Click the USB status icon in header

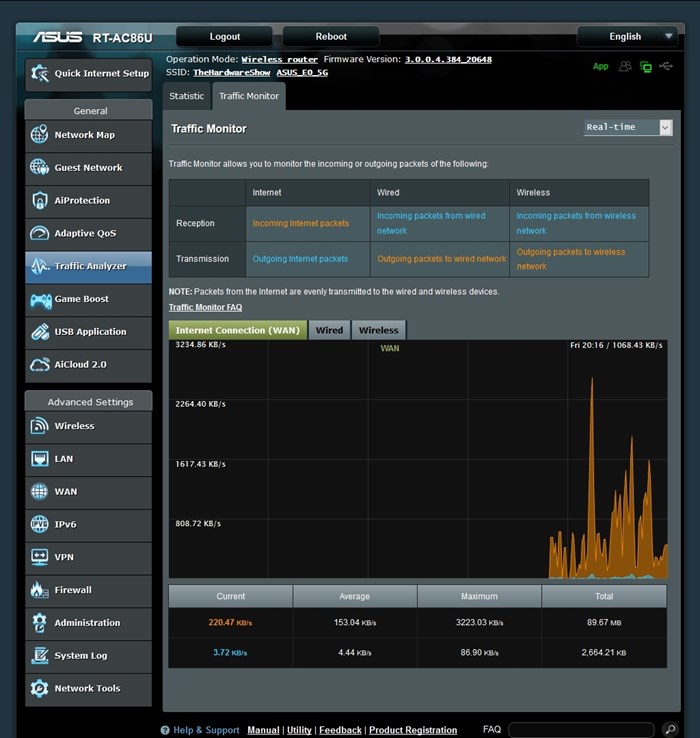pos(667,67)
